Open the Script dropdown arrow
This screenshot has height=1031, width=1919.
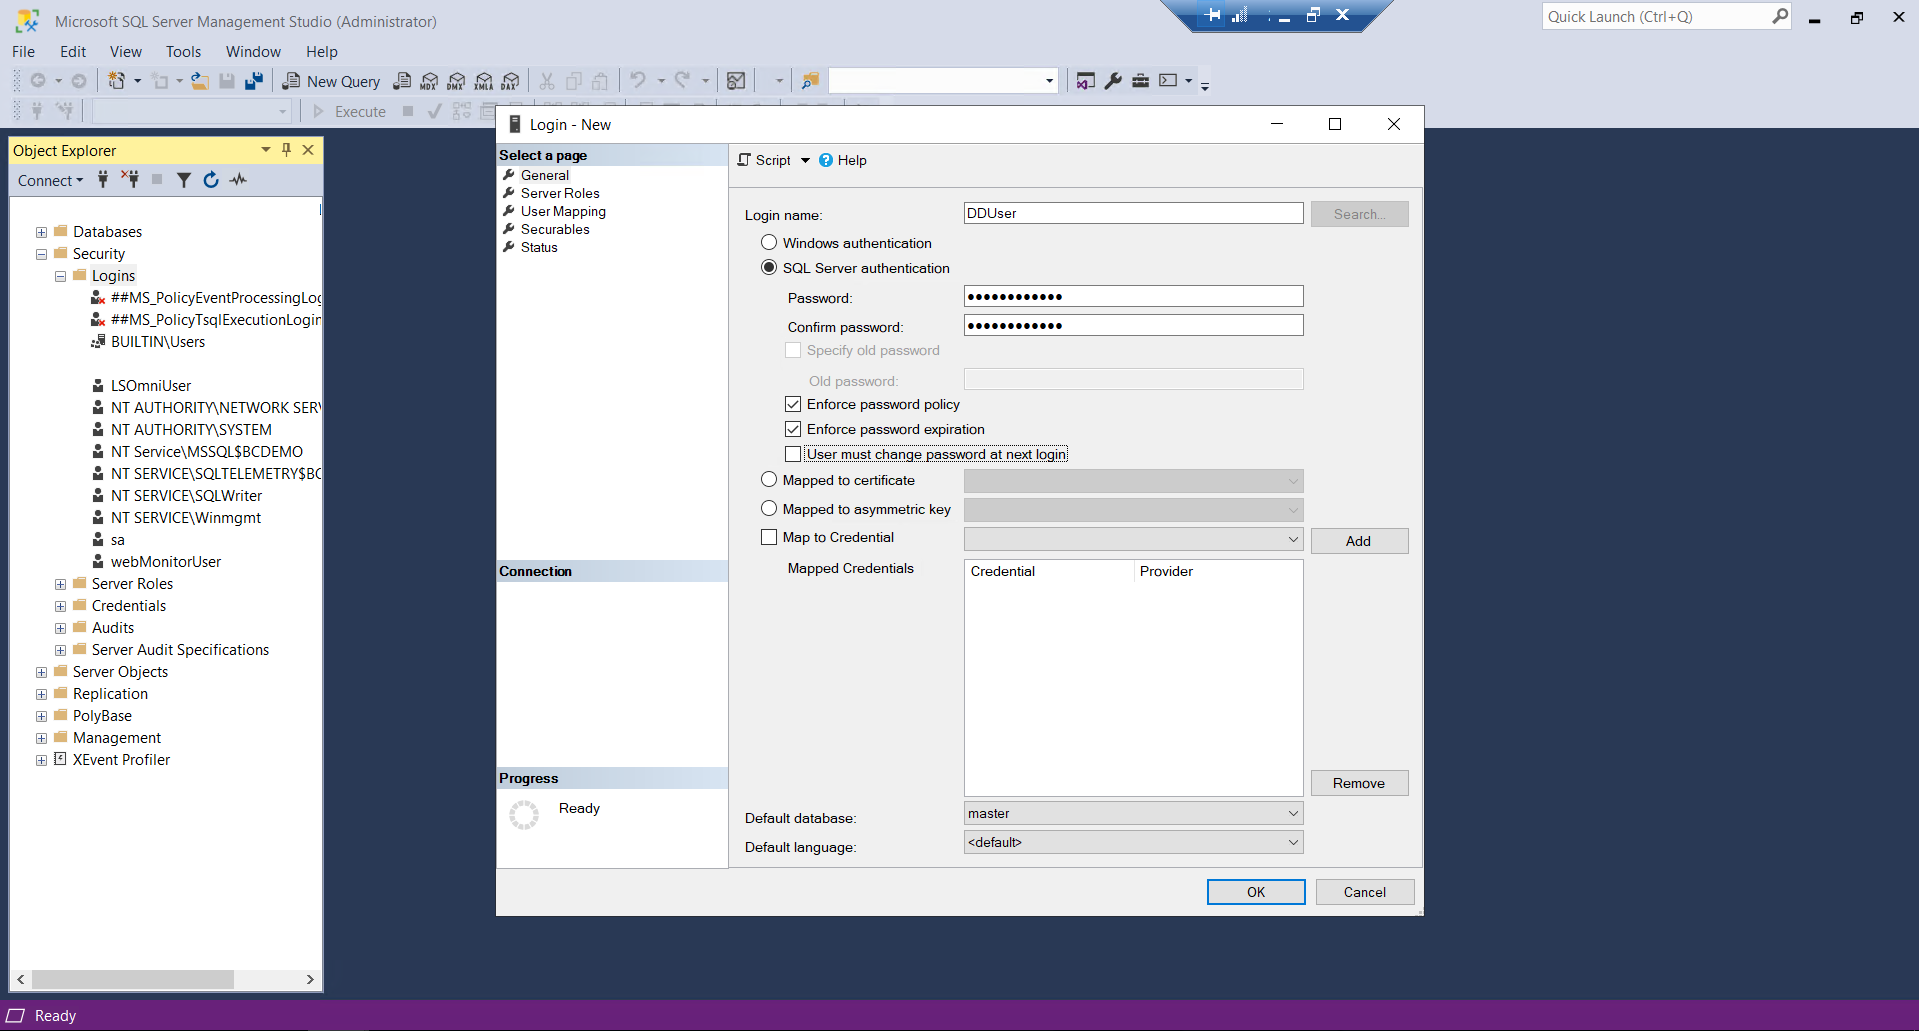[x=805, y=160]
